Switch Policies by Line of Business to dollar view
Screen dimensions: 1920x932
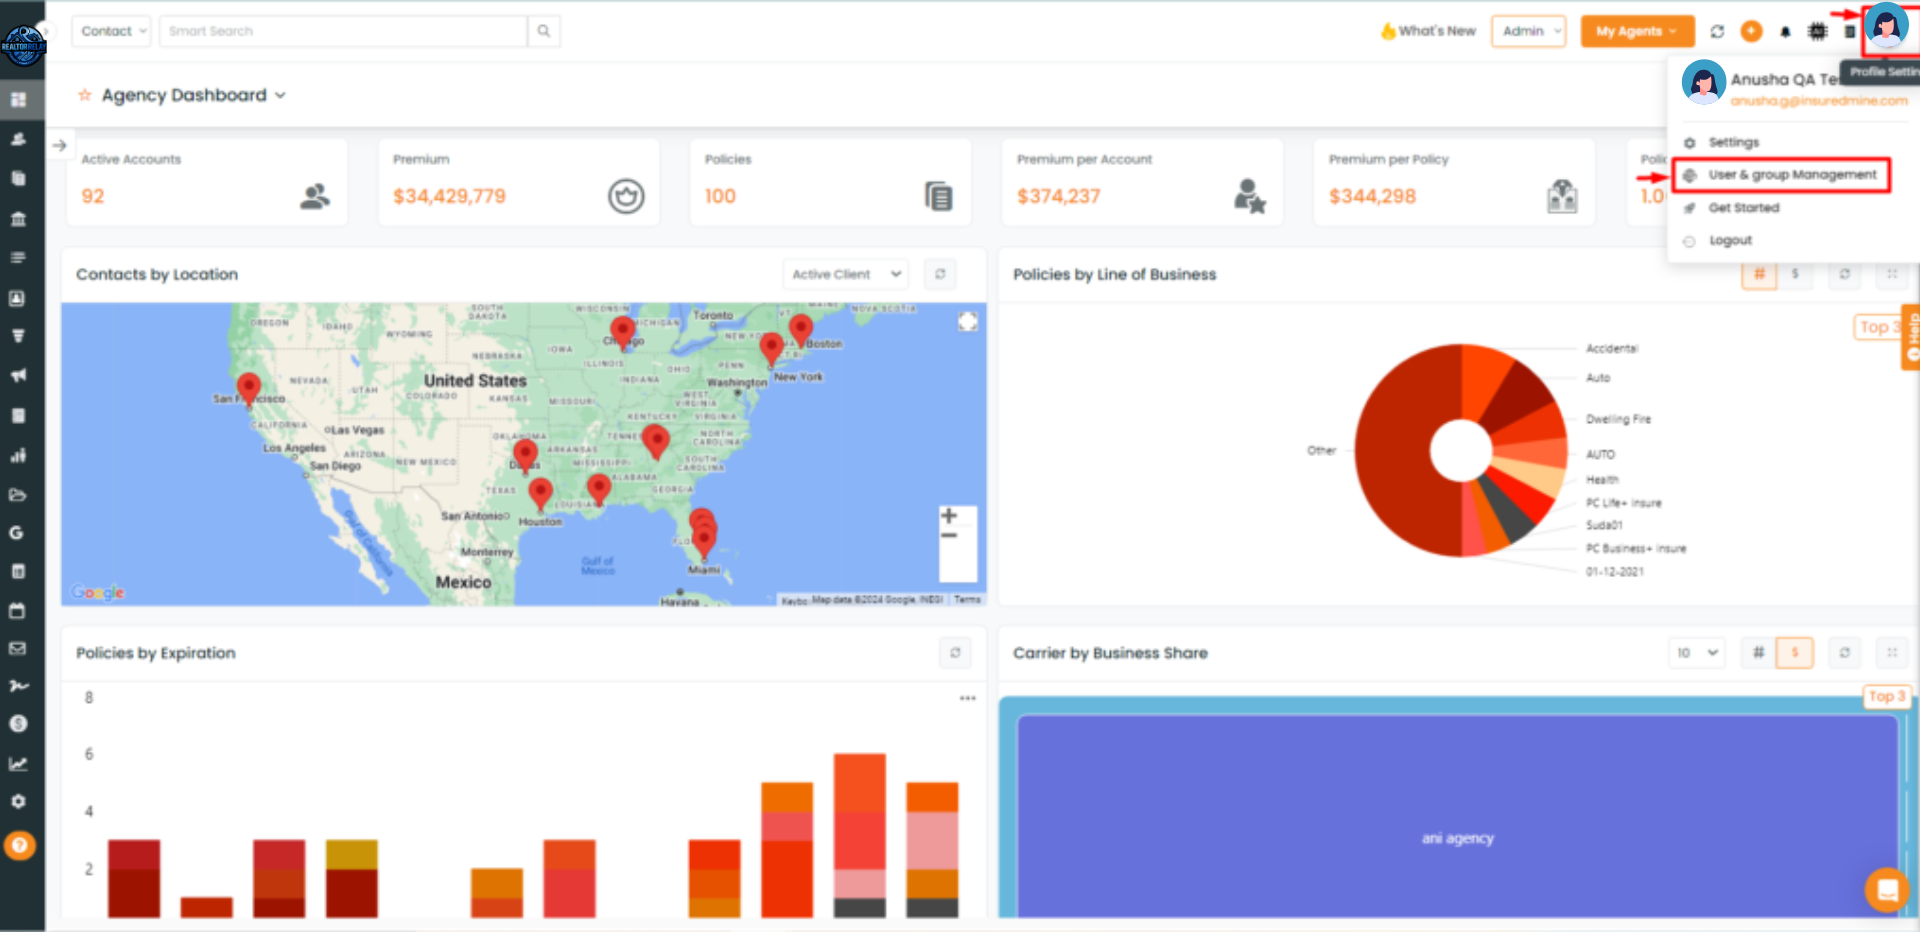[1796, 273]
